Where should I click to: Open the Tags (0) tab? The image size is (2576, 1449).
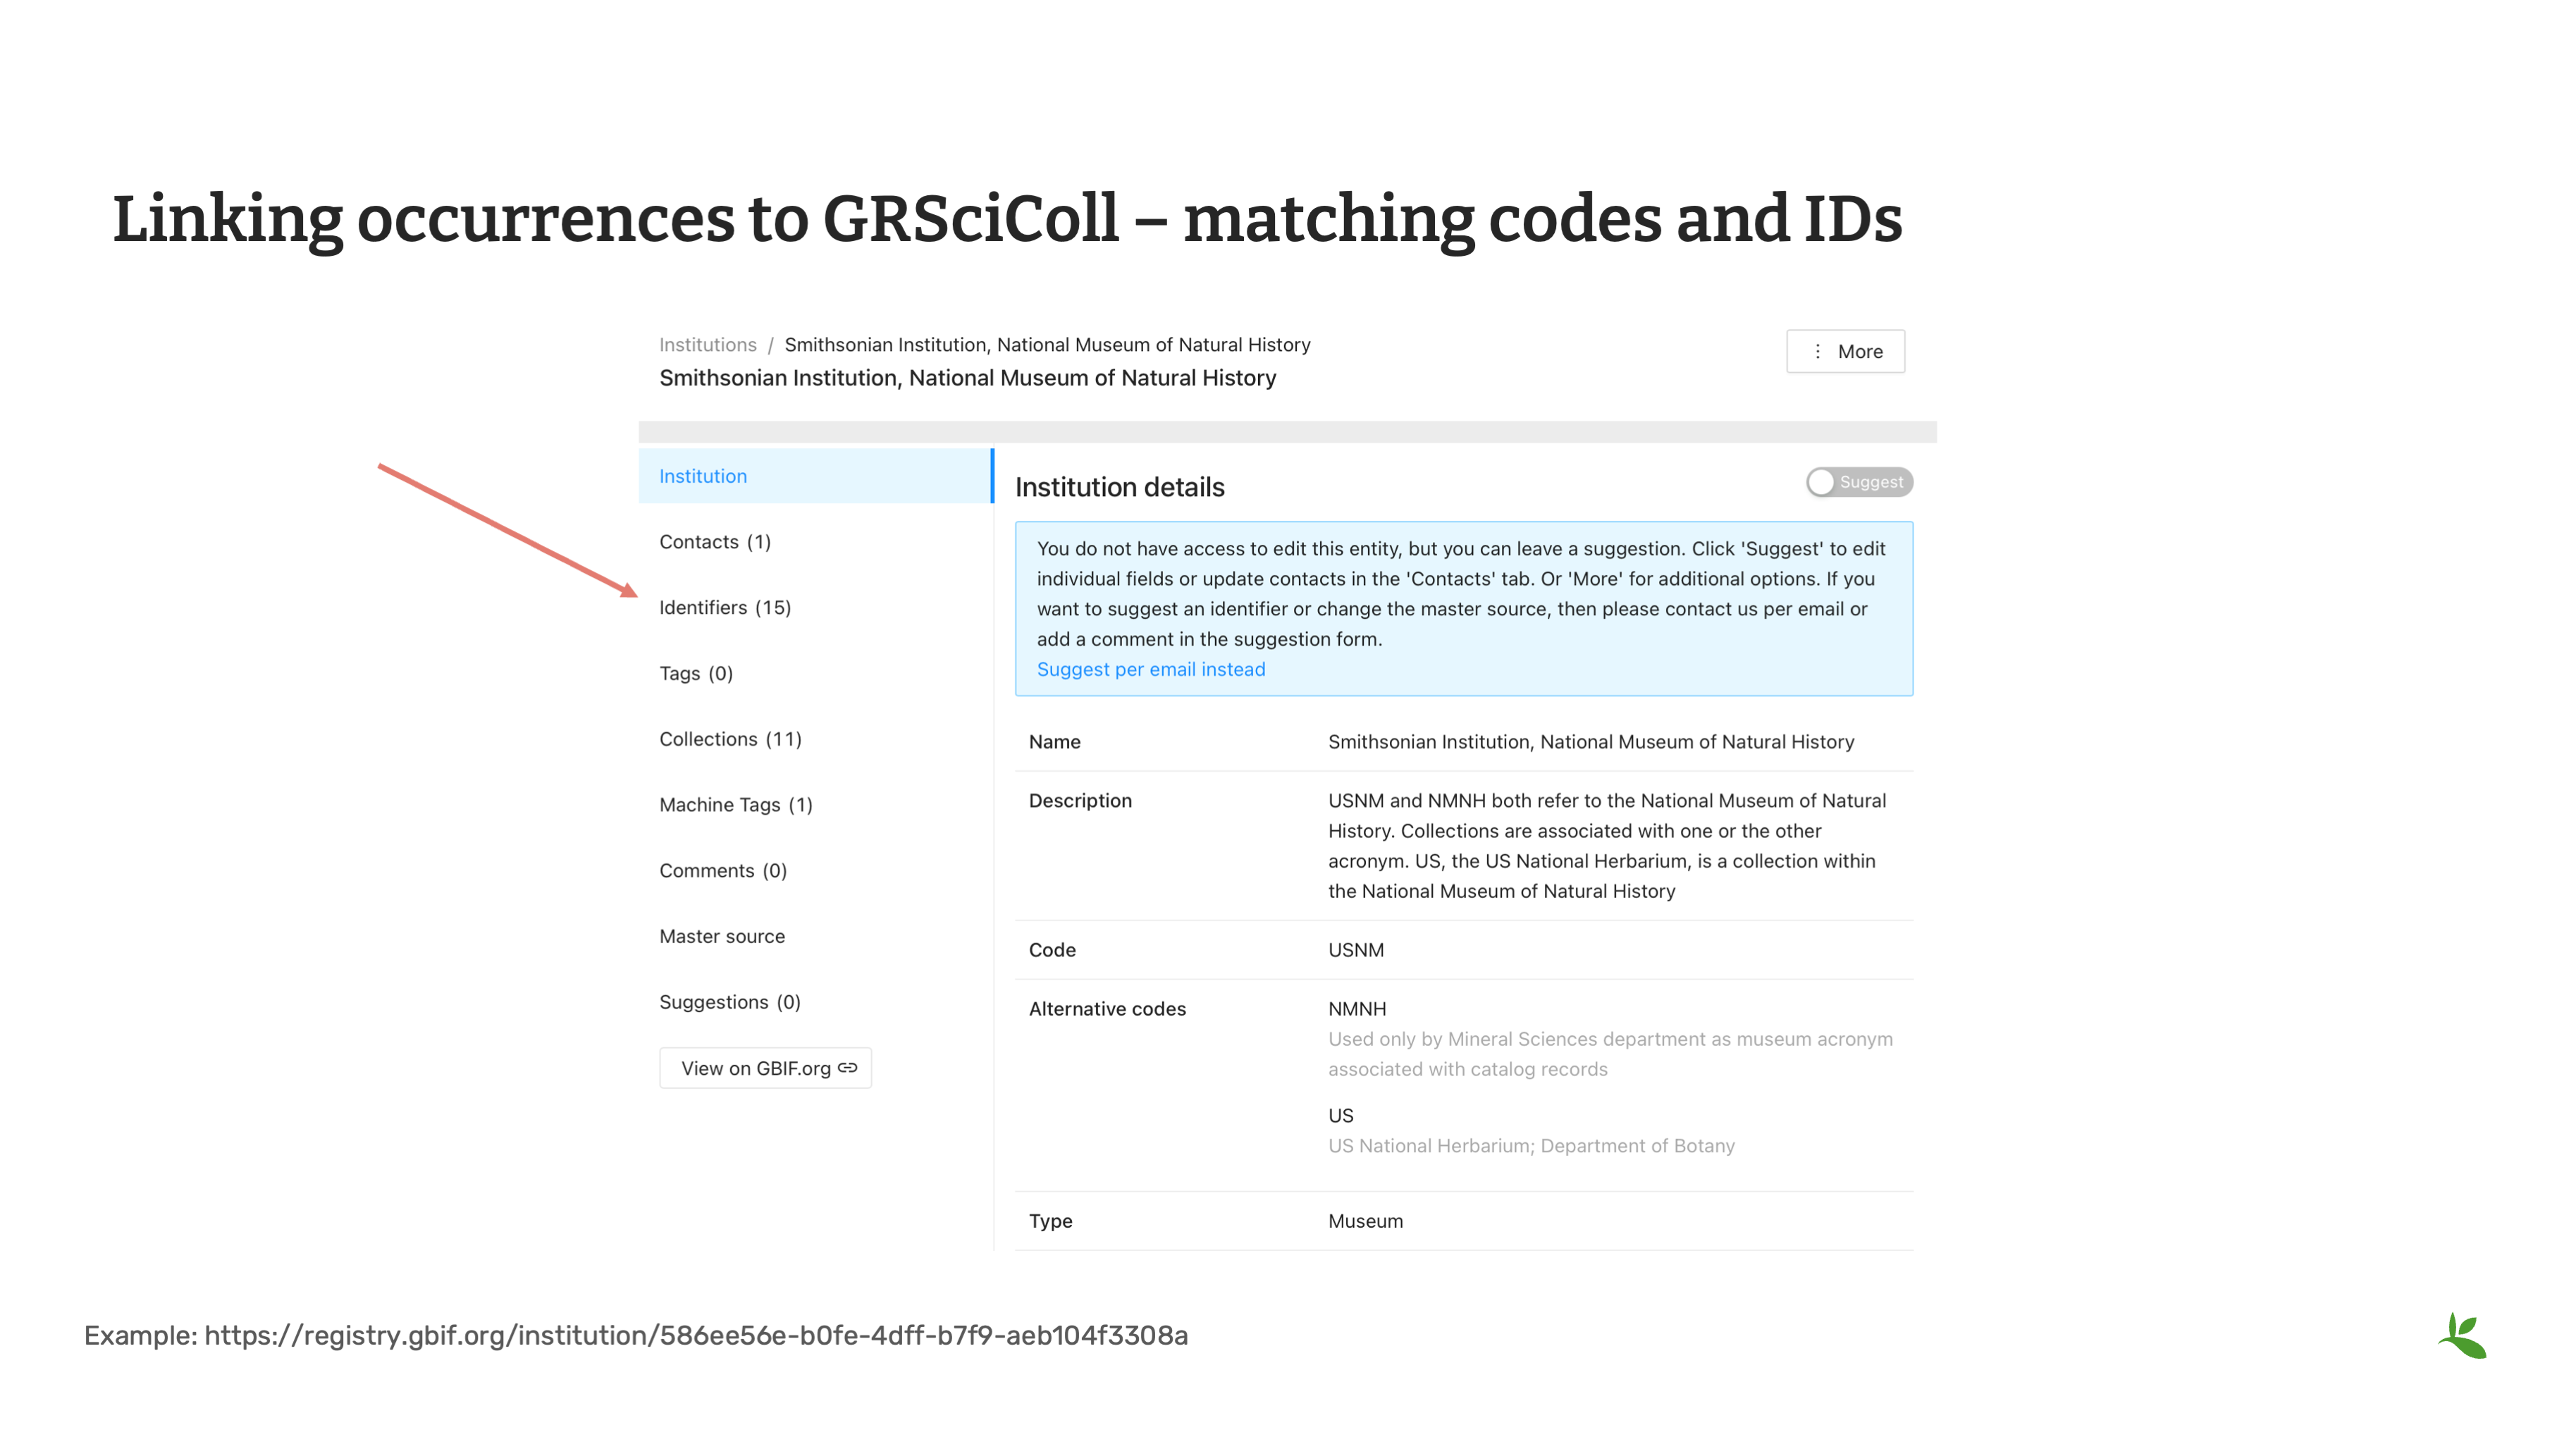pos(695,674)
